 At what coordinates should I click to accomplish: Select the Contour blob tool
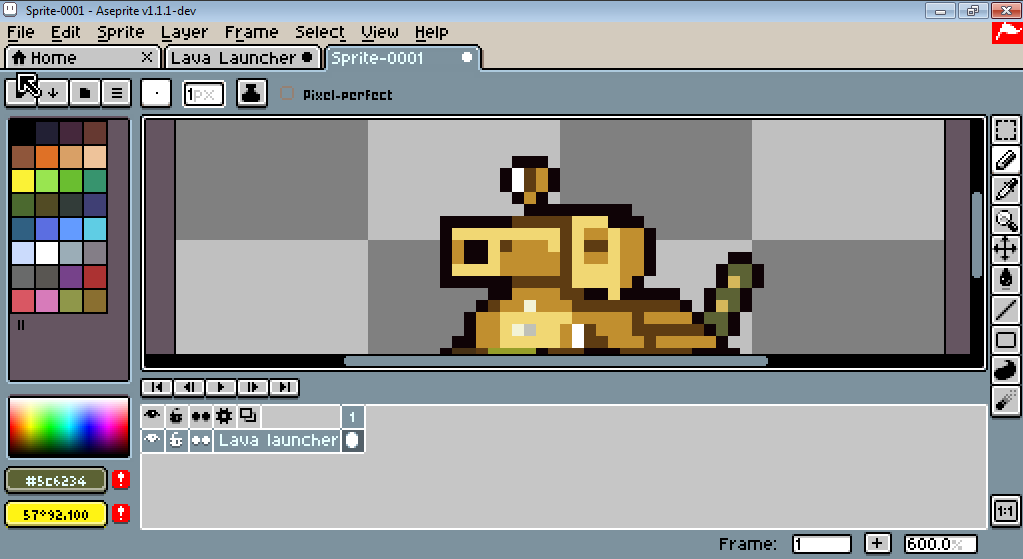1005,369
